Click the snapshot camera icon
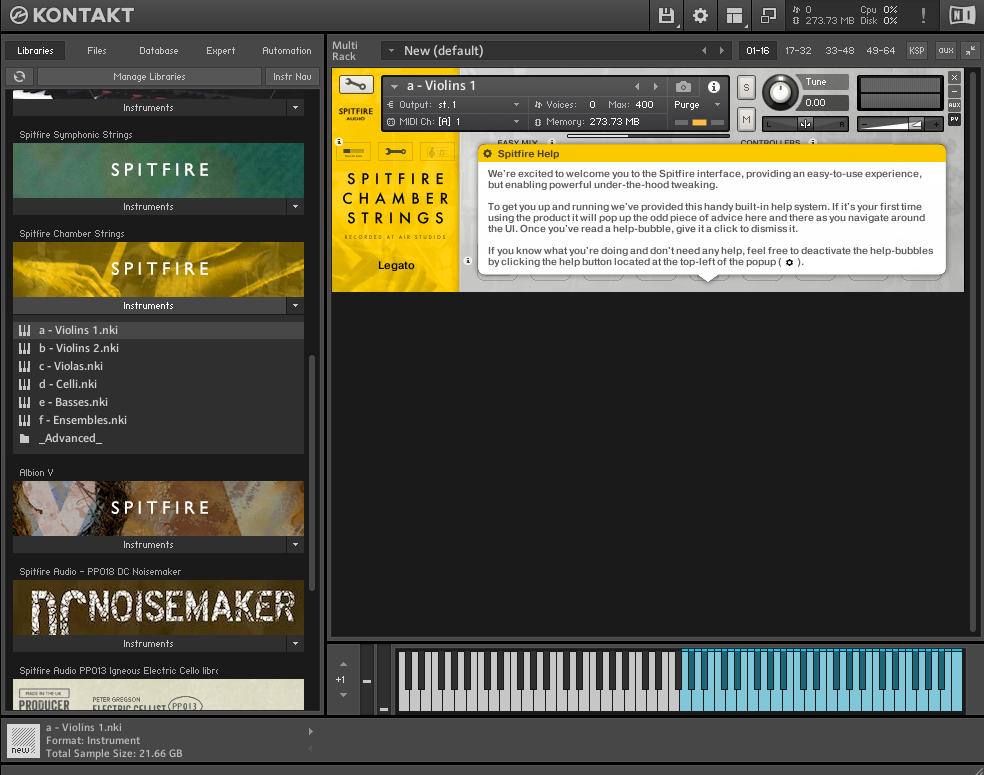The height and width of the screenshot is (775, 984). click(x=683, y=87)
